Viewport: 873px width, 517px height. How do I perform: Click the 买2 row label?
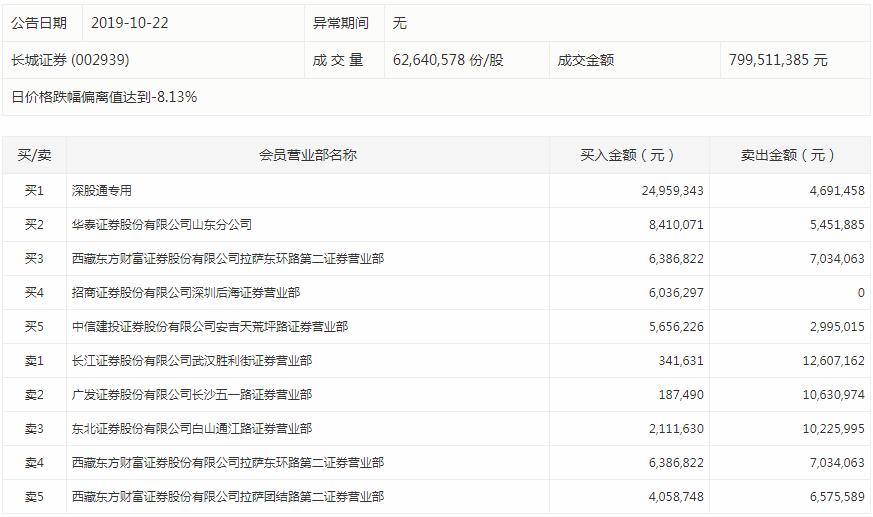34,224
